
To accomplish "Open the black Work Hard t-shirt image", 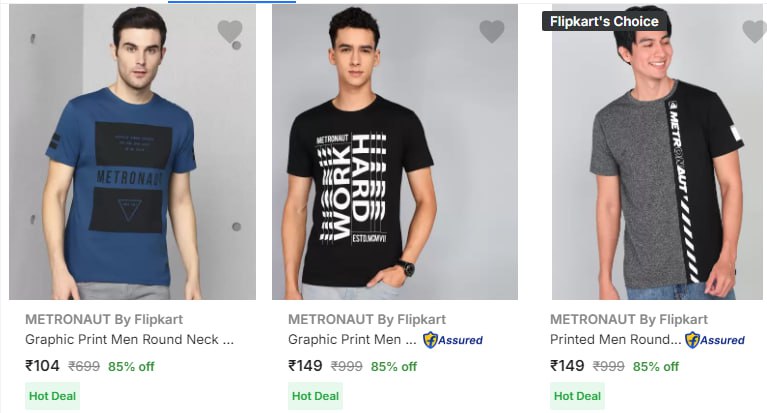I will pos(394,160).
